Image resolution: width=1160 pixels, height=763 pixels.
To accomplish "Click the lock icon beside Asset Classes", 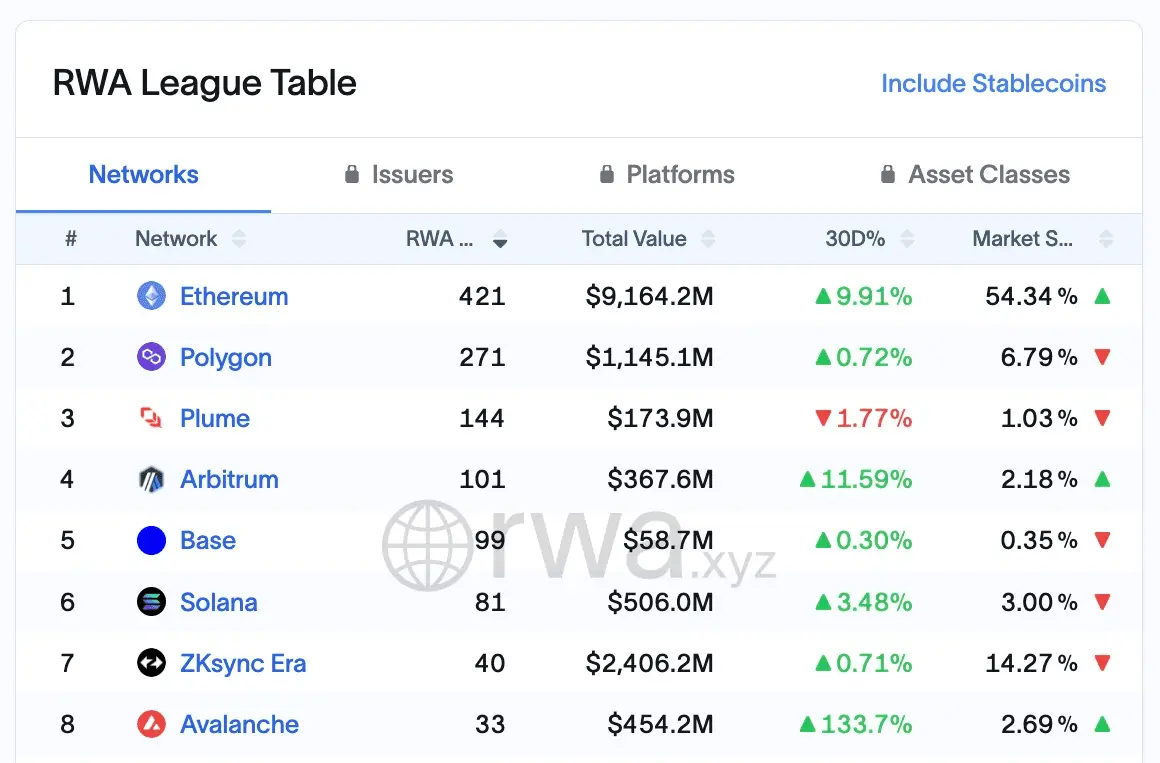I will (x=888, y=175).
